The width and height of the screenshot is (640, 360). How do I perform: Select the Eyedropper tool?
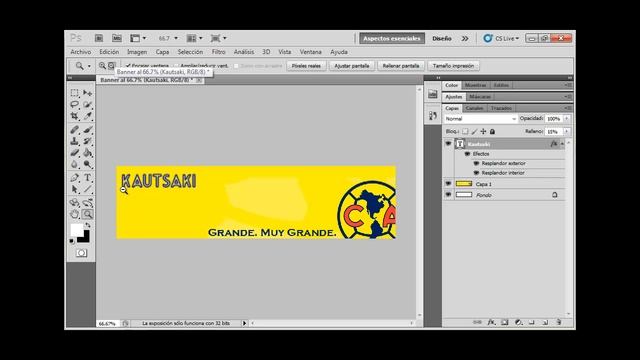click(x=87, y=116)
